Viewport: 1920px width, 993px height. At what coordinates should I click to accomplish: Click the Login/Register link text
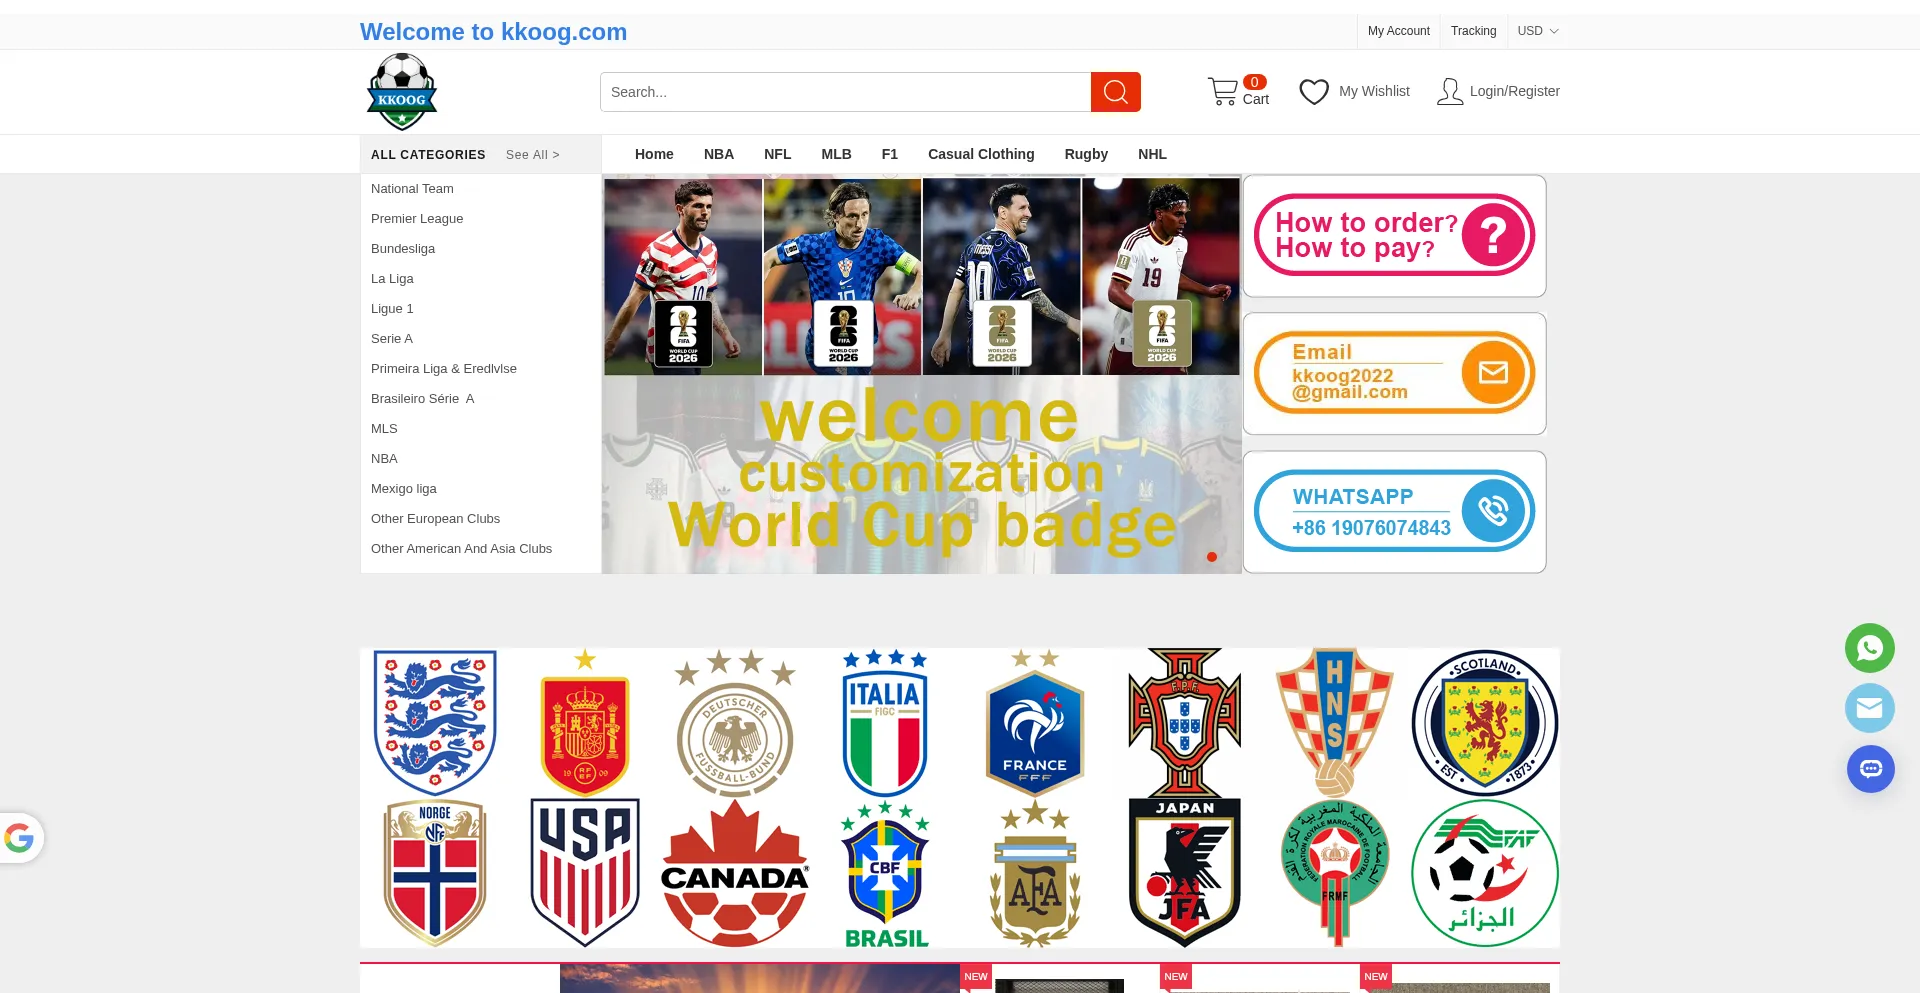click(1515, 91)
